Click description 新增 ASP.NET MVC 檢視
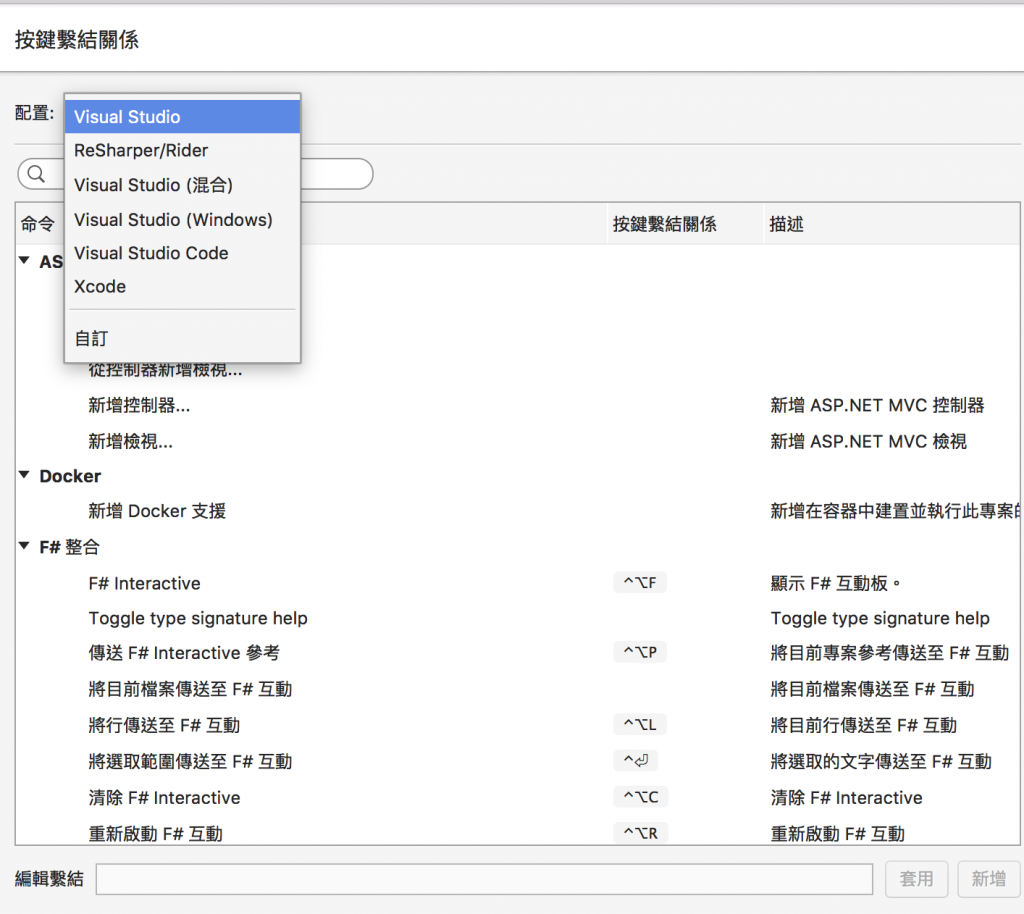1024x914 pixels. coord(869,441)
